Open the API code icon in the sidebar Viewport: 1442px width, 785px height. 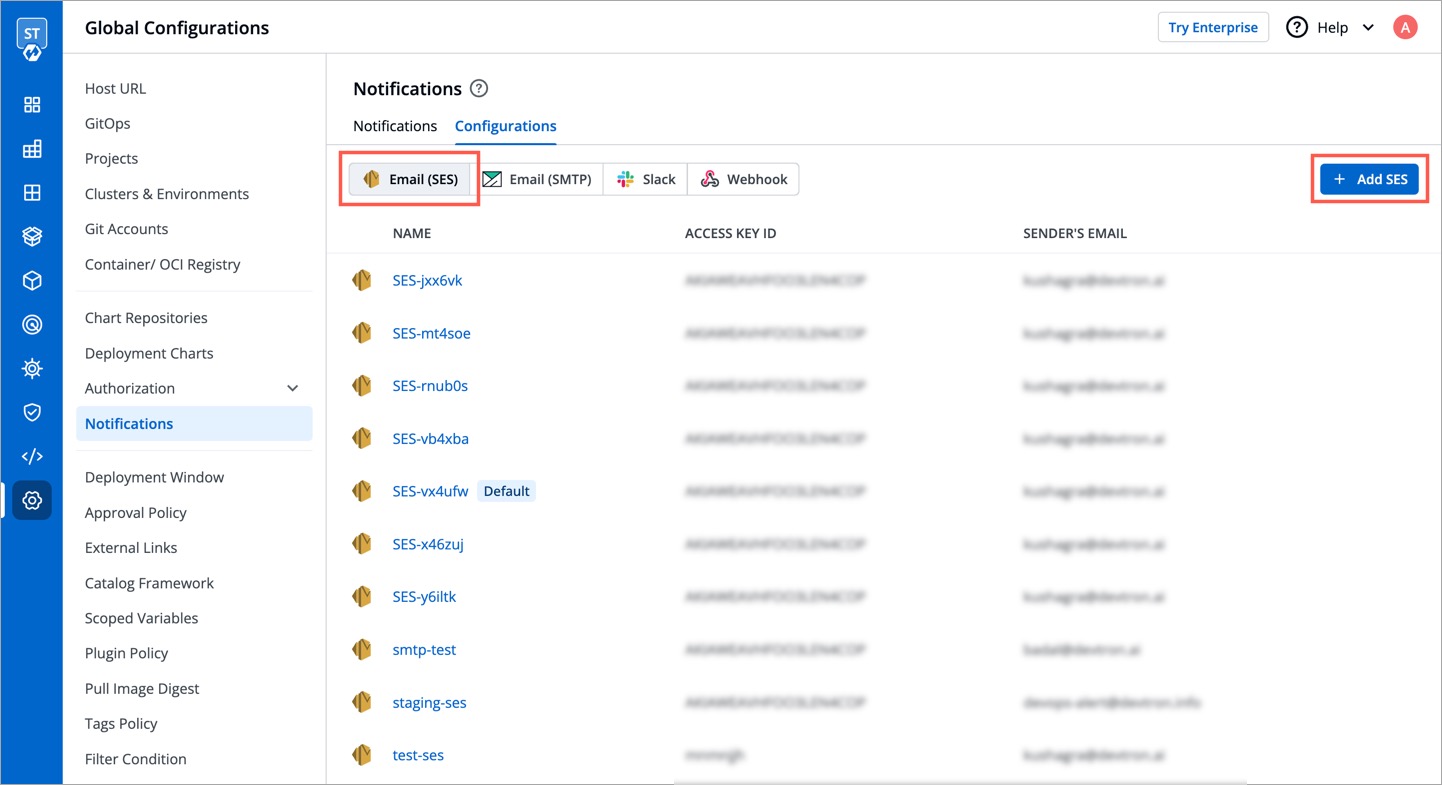[x=32, y=456]
